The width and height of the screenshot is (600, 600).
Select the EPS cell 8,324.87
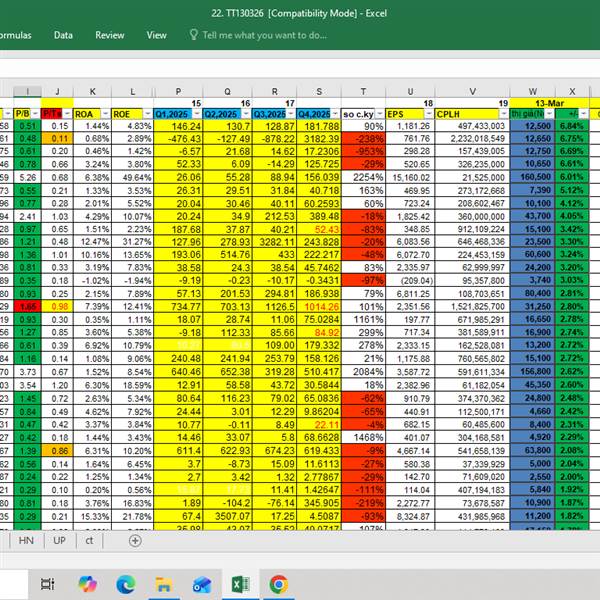pos(410,516)
